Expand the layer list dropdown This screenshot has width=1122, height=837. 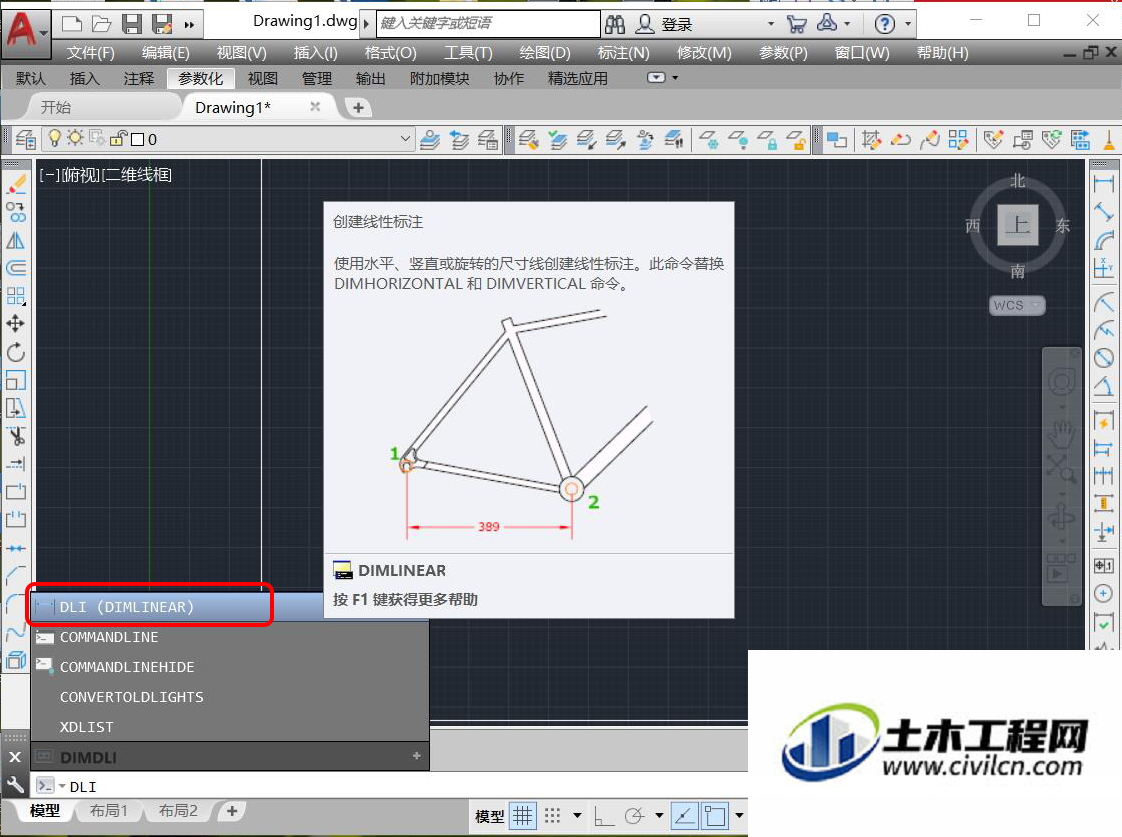[x=405, y=139]
